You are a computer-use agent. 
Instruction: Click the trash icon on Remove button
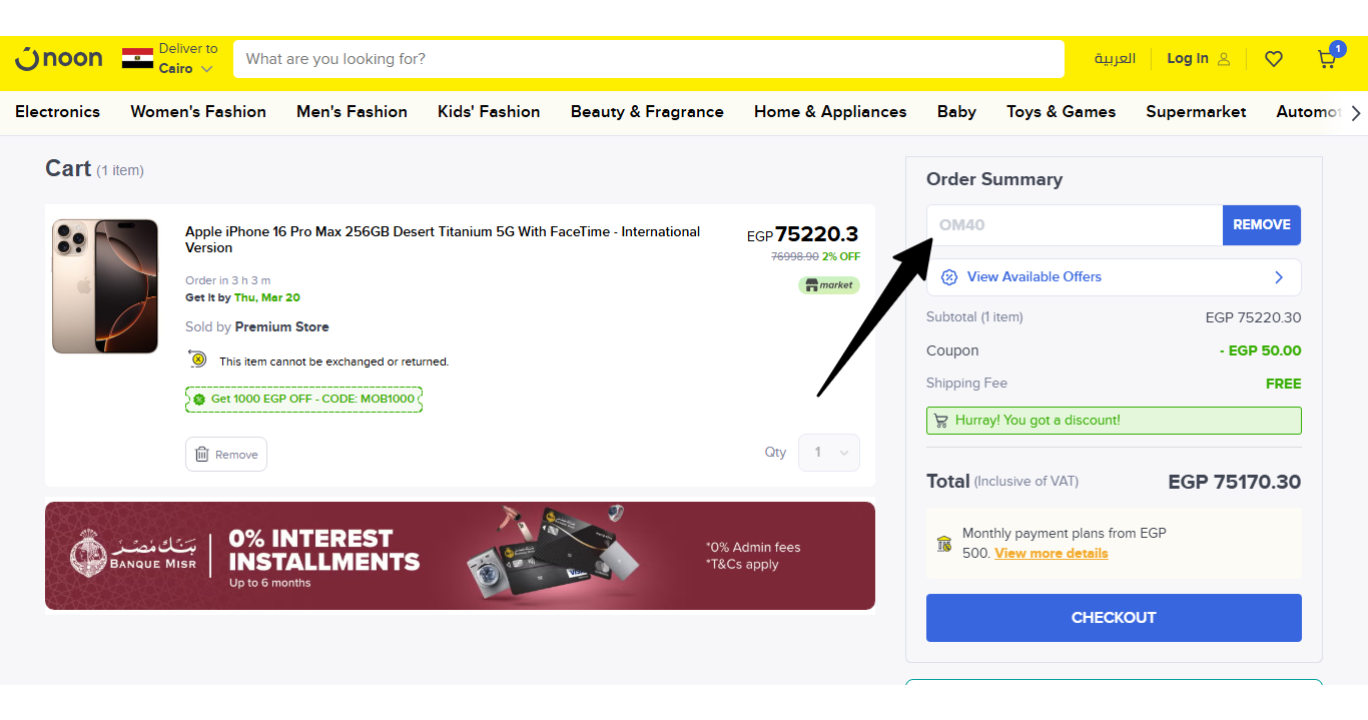point(202,454)
